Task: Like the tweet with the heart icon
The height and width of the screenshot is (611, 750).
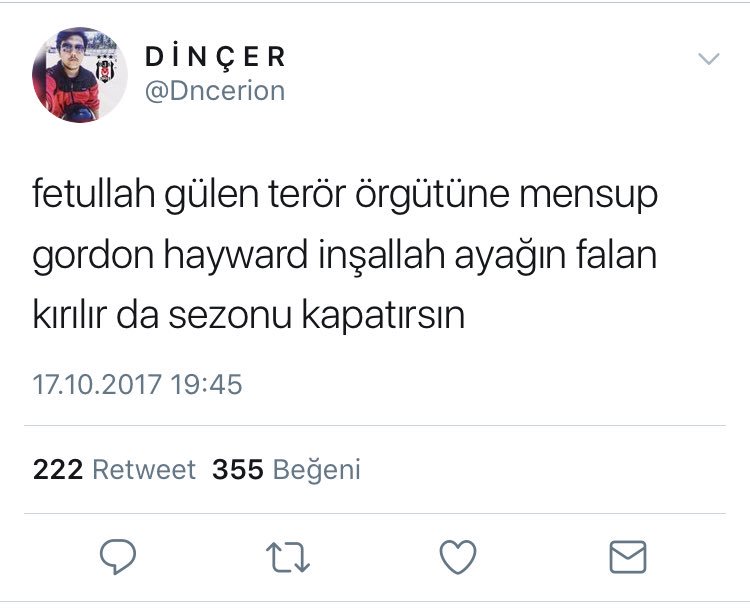Action: click(458, 557)
